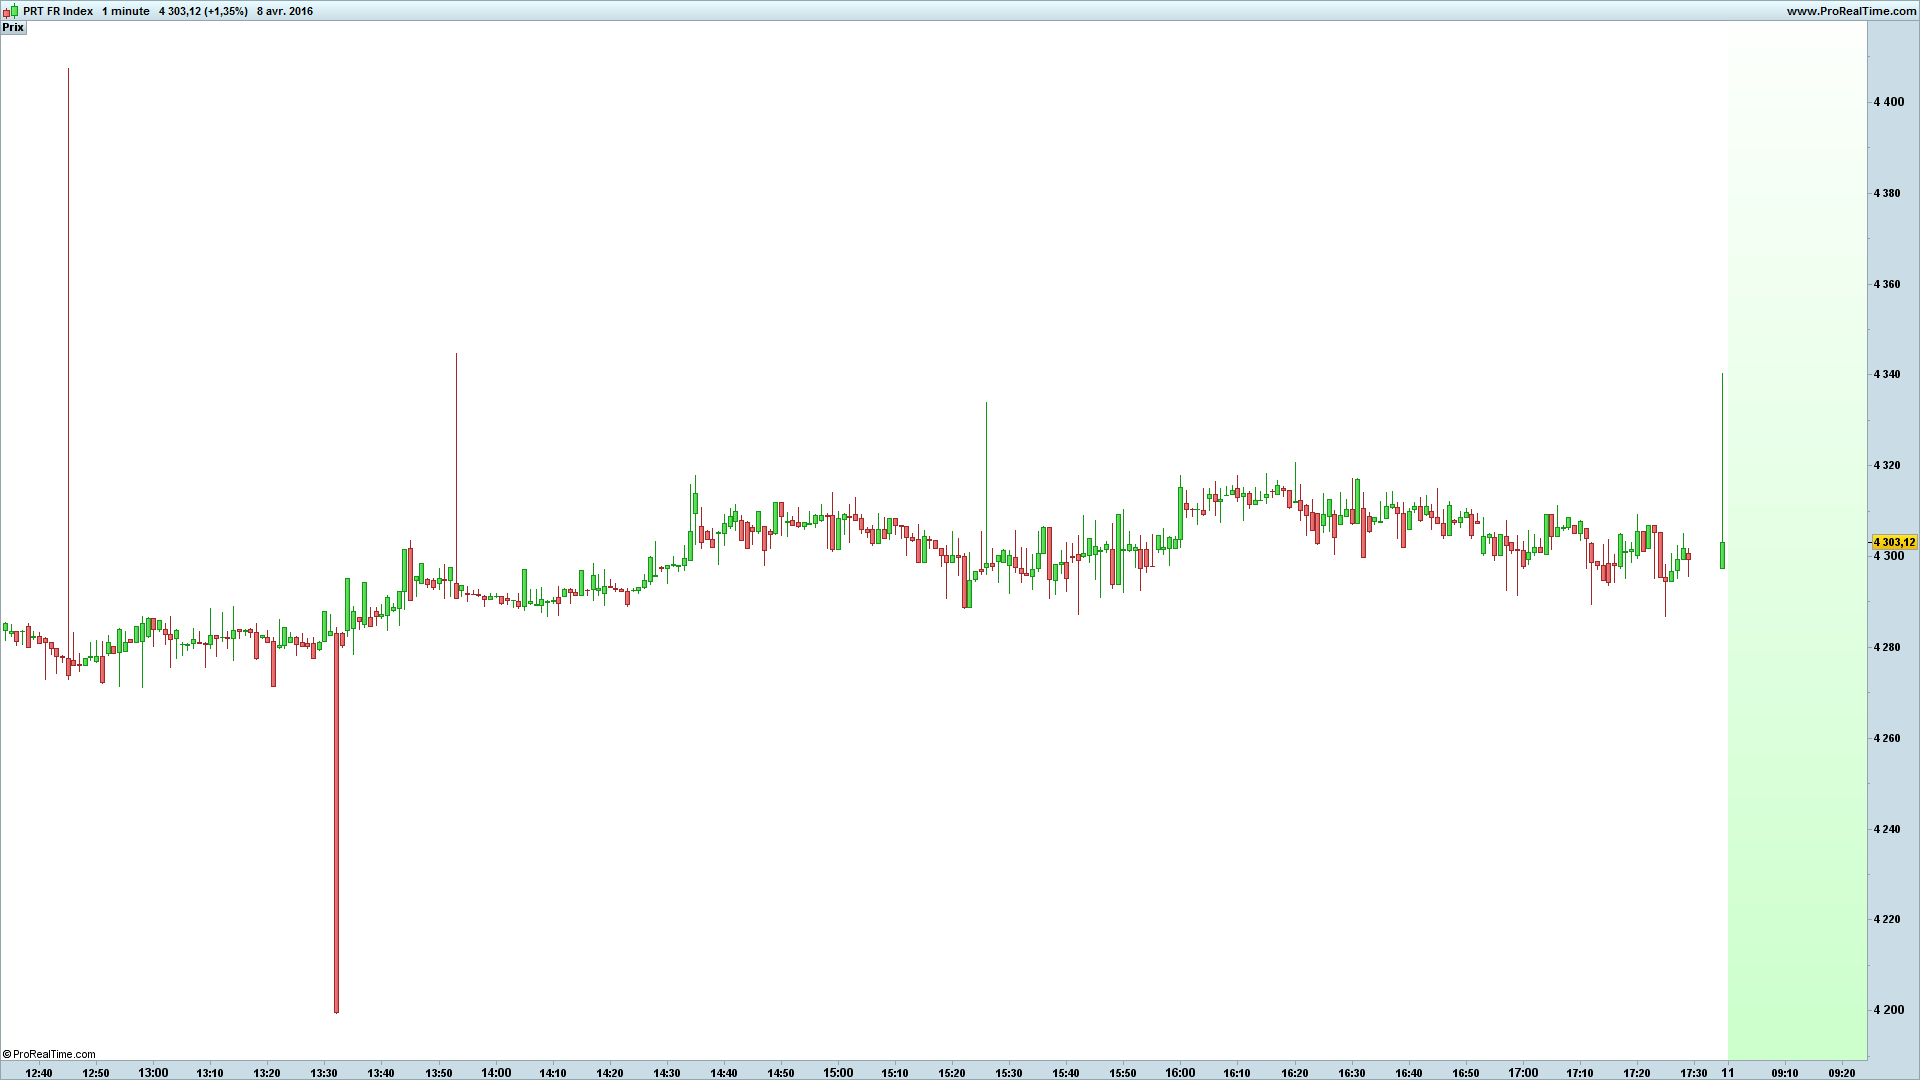Image resolution: width=1920 pixels, height=1080 pixels.
Task: Click the 'PRT FR Index' instrument name
Action: point(58,11)
